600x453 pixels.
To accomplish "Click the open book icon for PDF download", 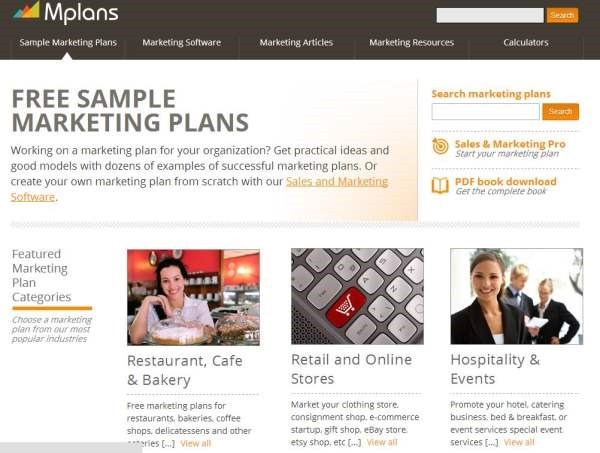I will [440, 186].
